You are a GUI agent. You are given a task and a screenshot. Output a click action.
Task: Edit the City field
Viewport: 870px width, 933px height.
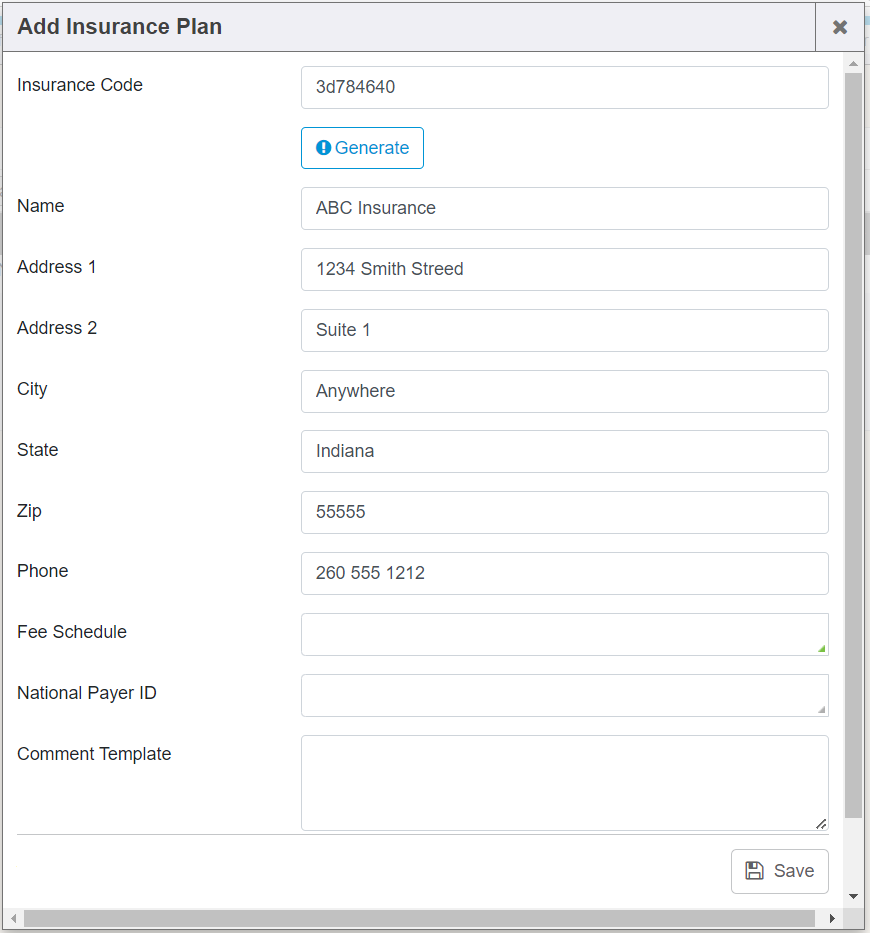pos(564,391)
